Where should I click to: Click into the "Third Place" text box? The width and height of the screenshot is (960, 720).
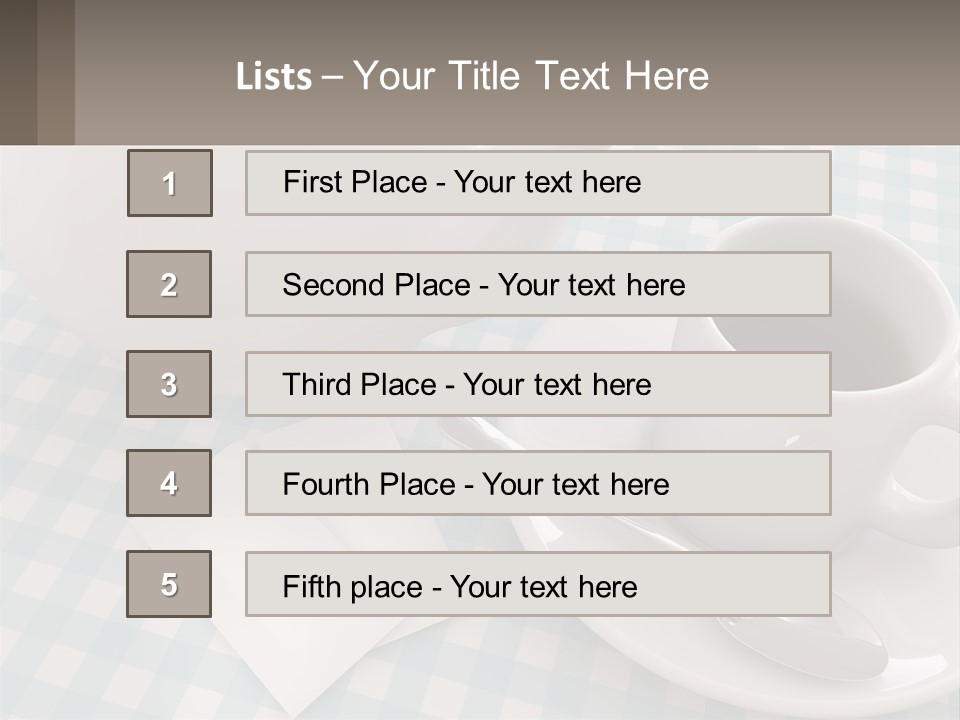tap(538, 384)
